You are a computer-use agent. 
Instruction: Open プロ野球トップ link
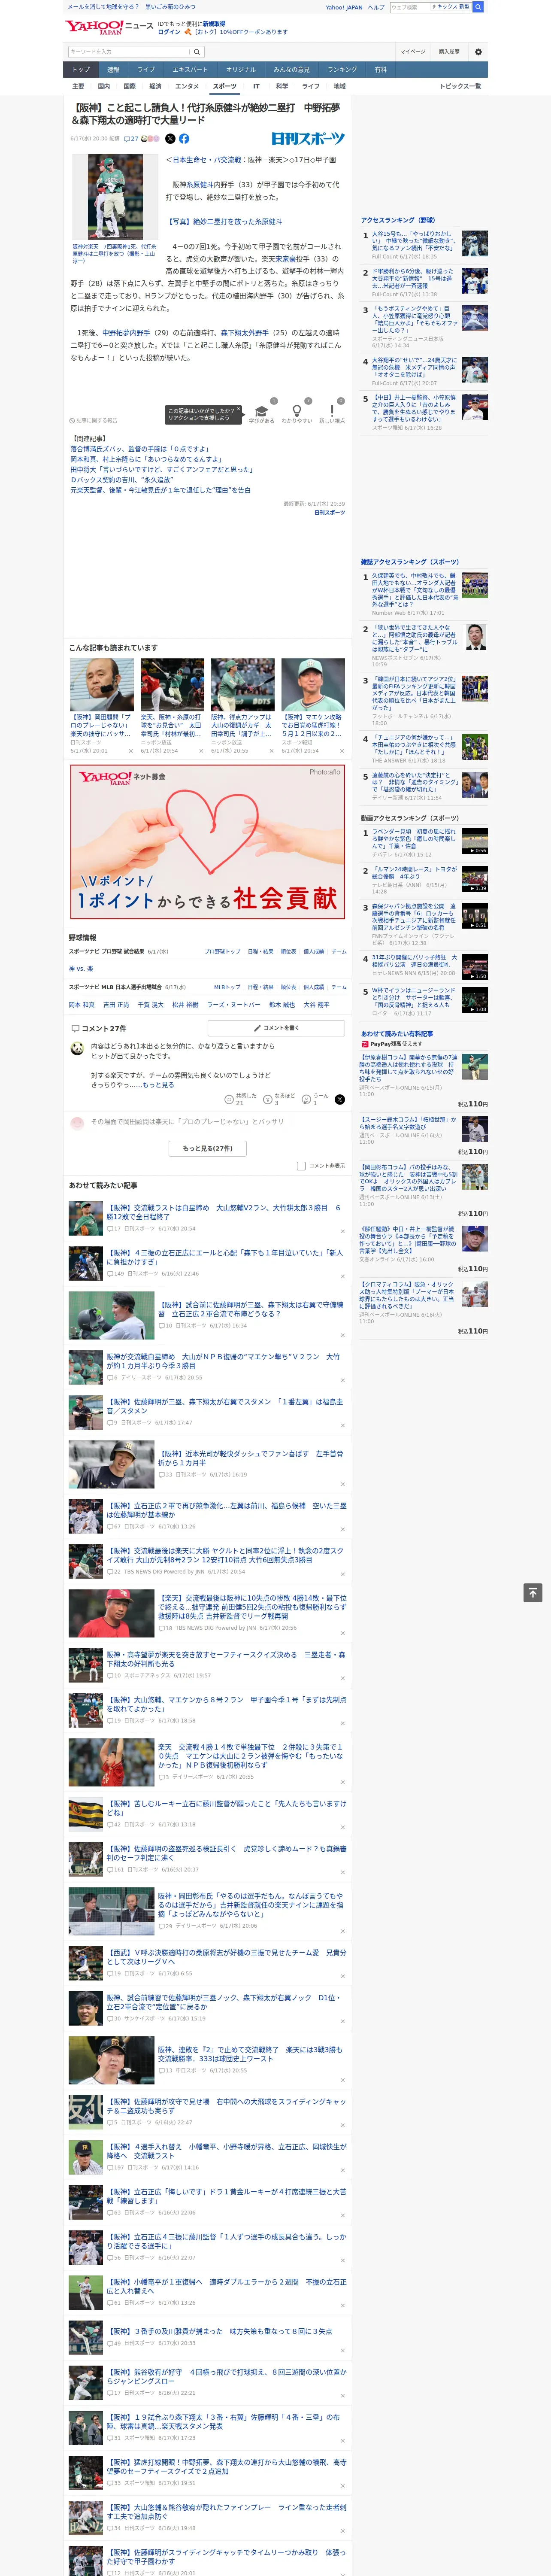[x=222, y=952]
